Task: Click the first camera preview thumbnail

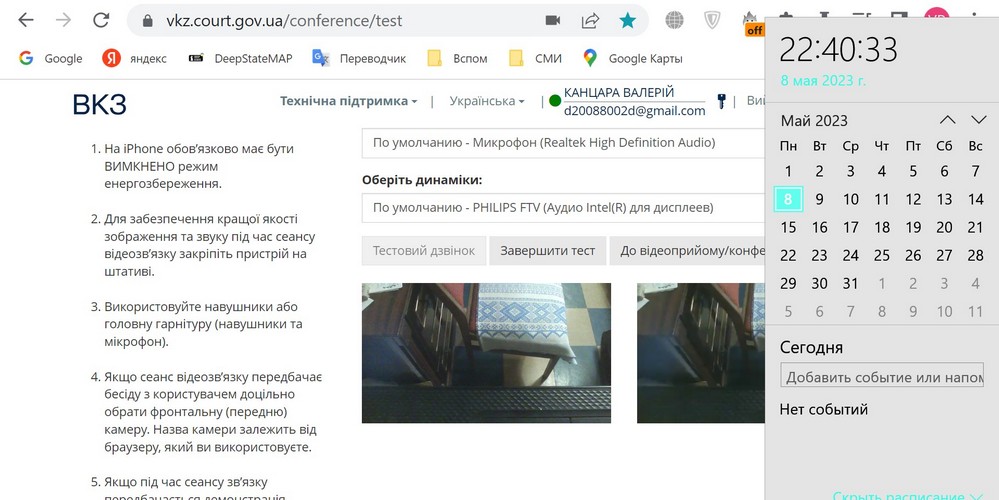Action: coord(486,353)
